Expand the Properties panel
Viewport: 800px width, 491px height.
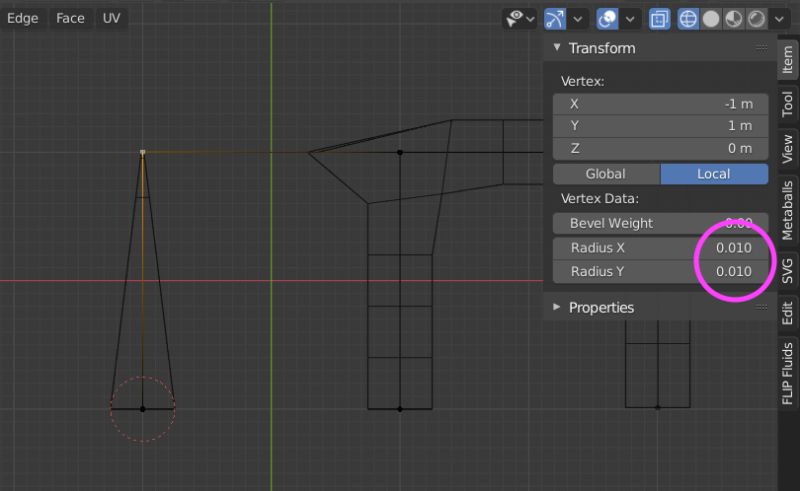pyautogui.click(x=557, y=307)
